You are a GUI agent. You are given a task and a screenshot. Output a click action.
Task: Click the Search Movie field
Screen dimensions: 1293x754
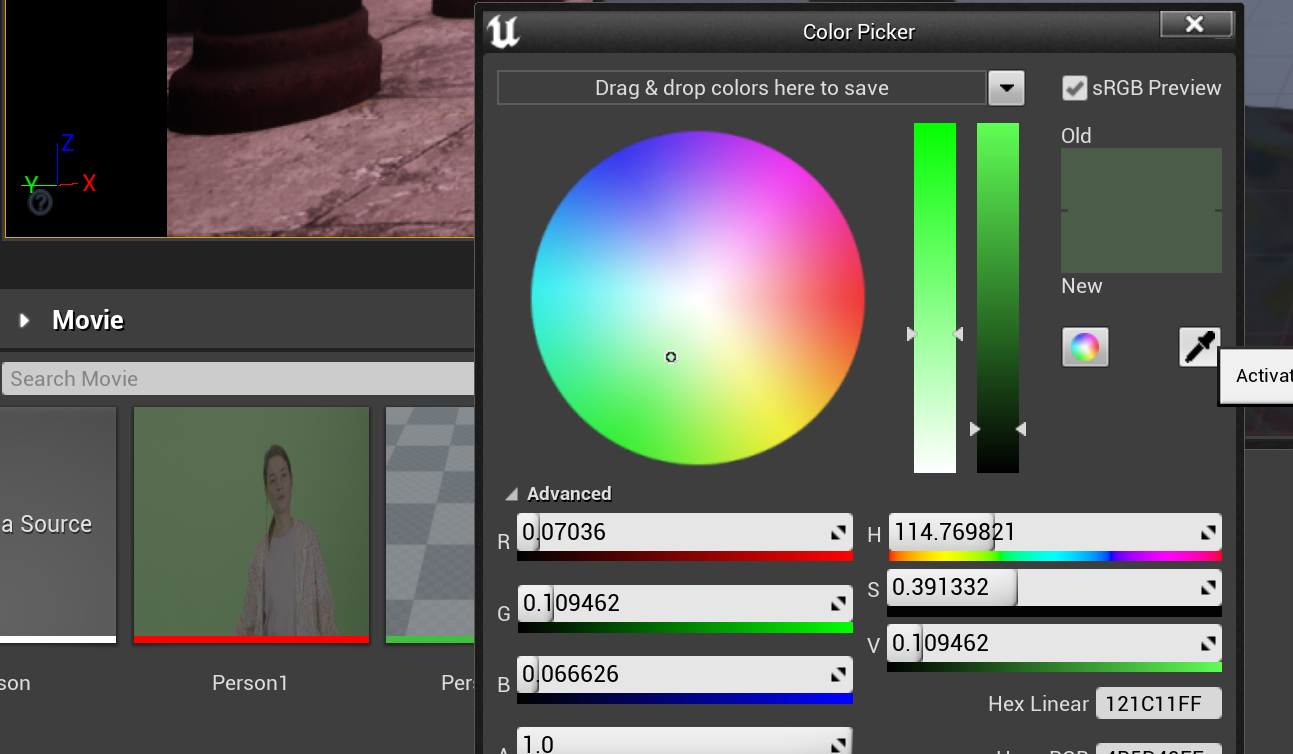point(237,379)
